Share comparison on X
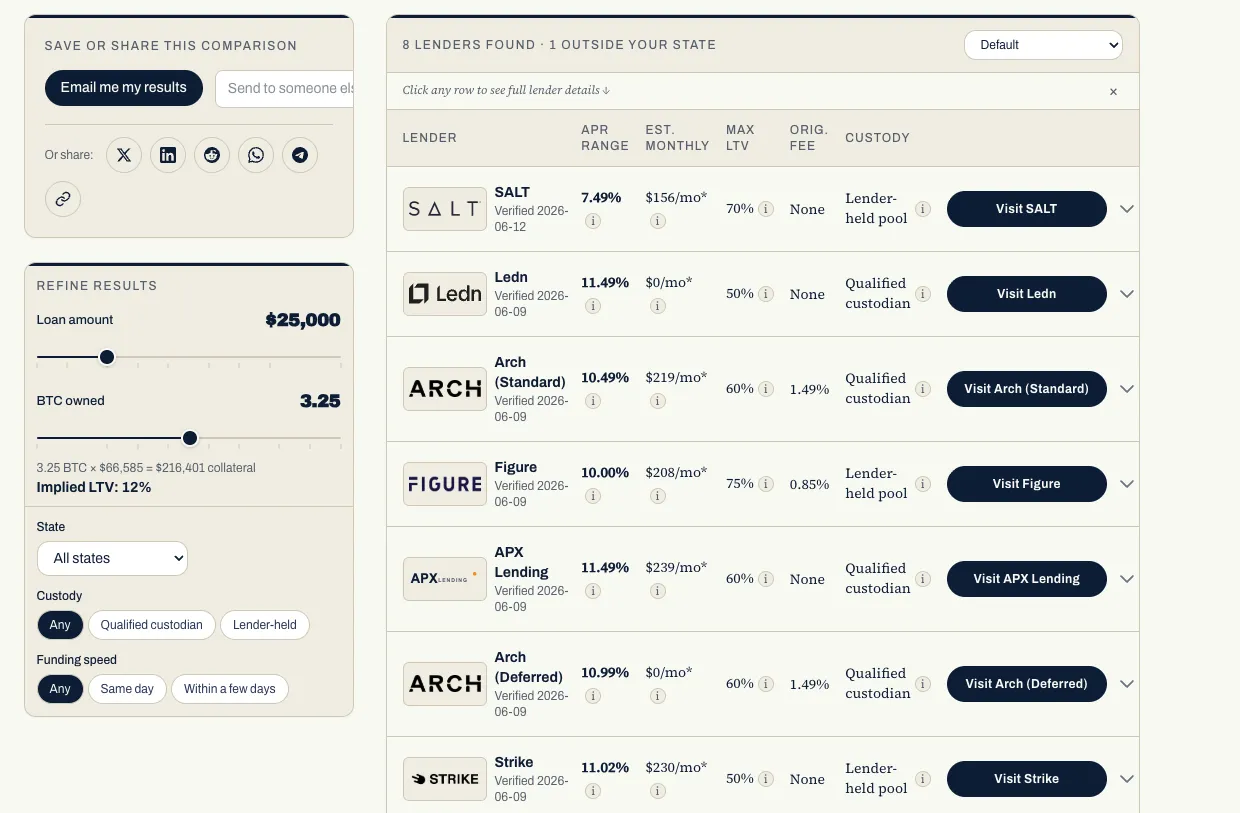This screenshot has width=1240, height=813. pos(124,155)
